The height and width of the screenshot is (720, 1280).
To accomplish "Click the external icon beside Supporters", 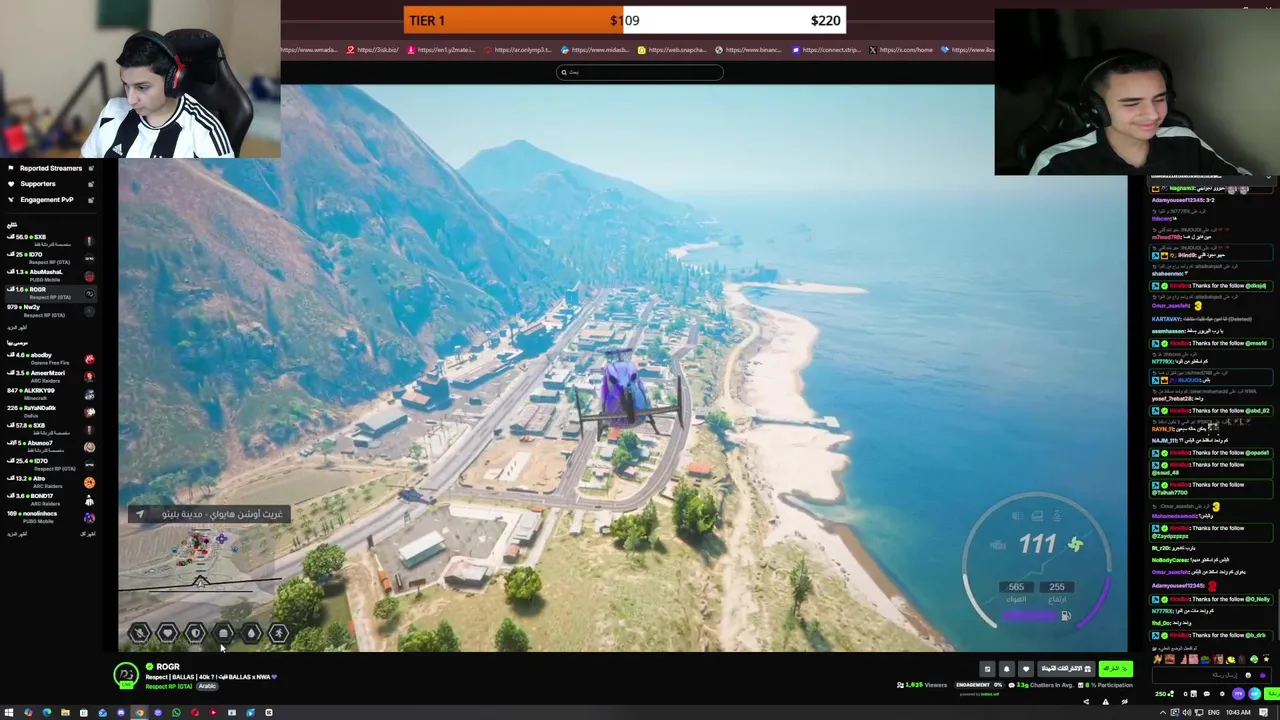I will point(90,184).
